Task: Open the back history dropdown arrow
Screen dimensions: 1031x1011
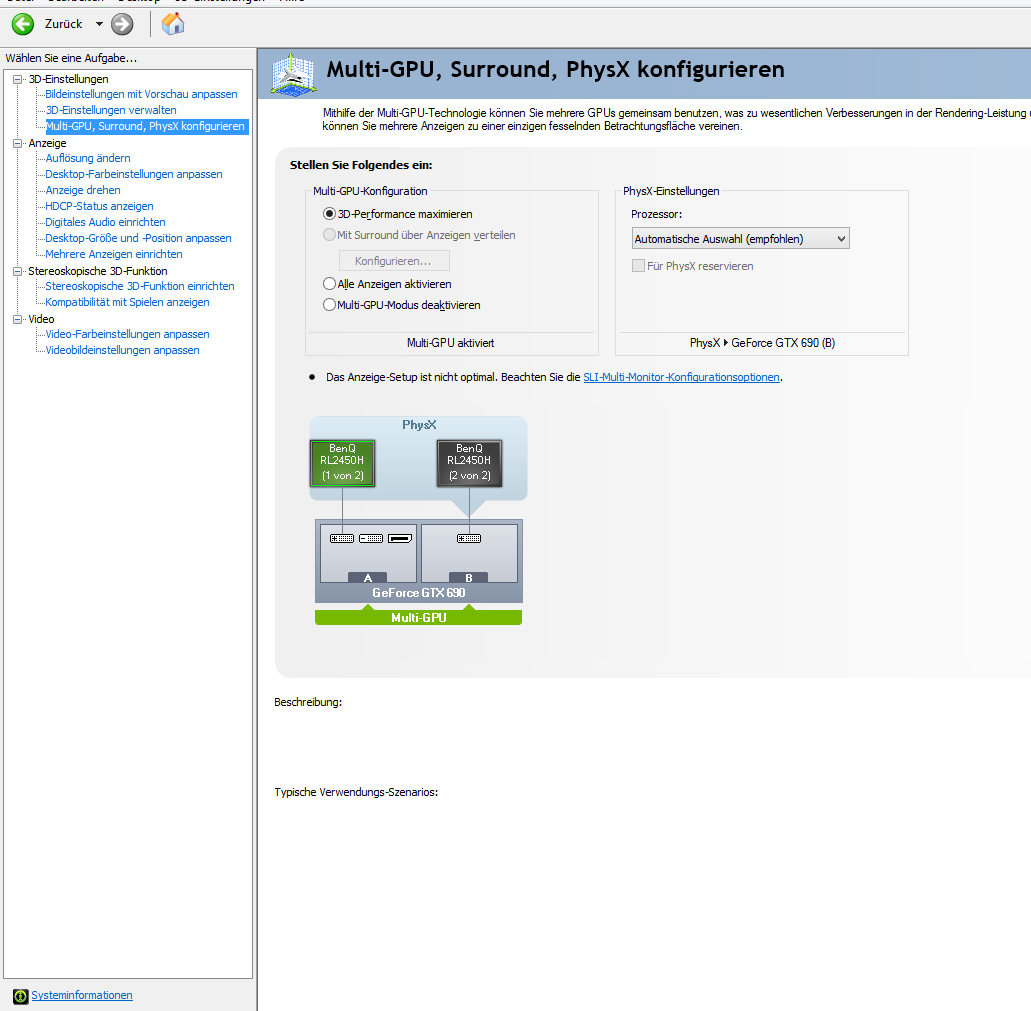Action: (x=99, y=24)
